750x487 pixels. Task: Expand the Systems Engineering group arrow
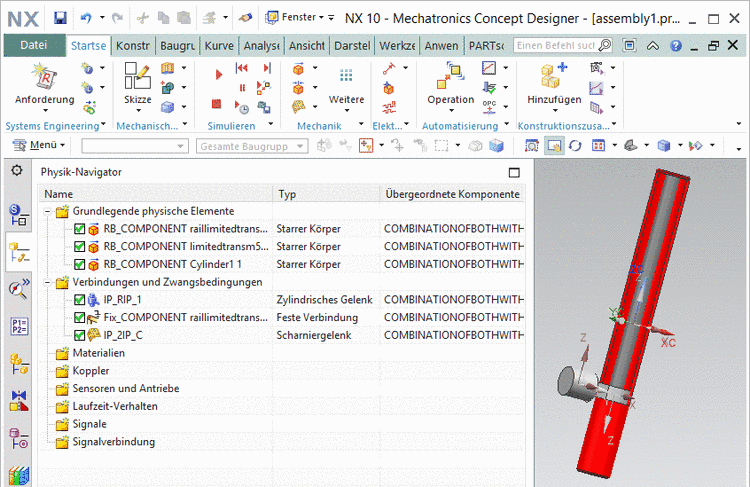[x=103, y=124]
